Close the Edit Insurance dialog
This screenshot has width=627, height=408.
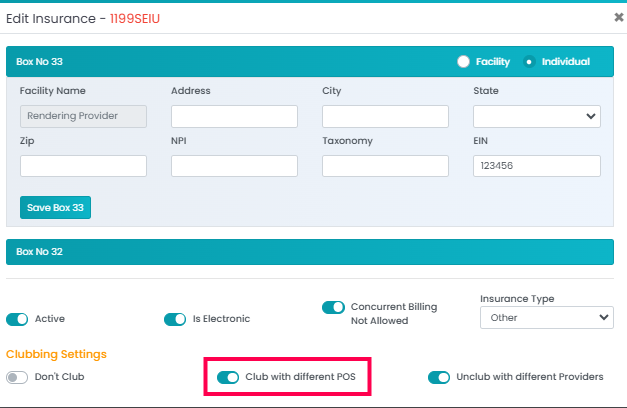pyautogui.click(x=618, y=17)
